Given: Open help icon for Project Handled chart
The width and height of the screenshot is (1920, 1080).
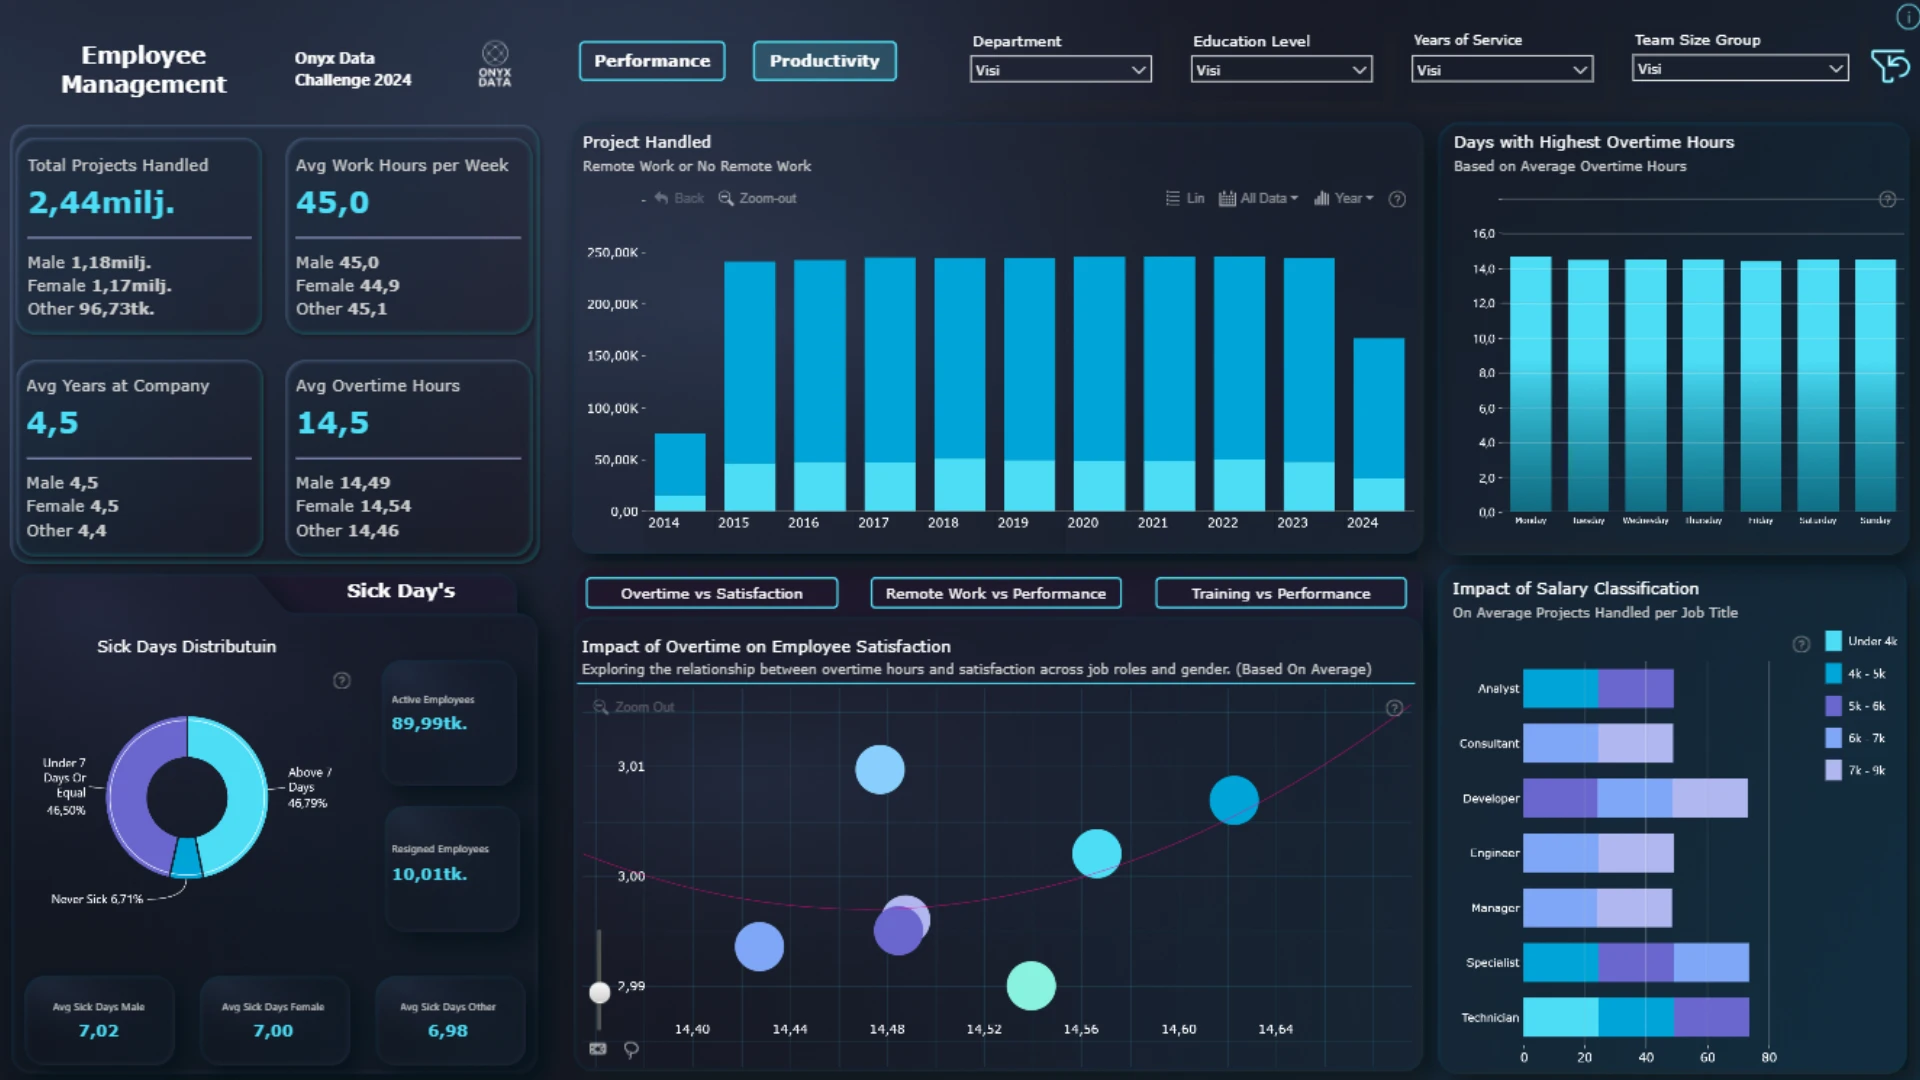Looking at the screenshot, I should tap(1397, 199).
